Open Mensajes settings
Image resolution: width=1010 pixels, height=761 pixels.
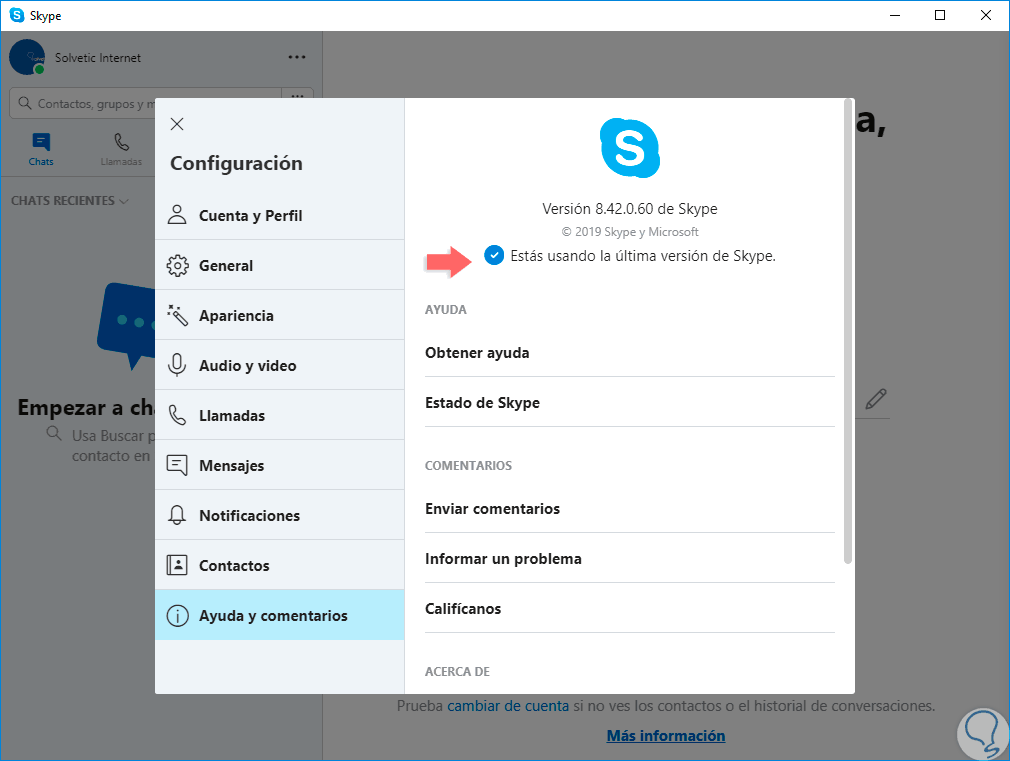280,465
